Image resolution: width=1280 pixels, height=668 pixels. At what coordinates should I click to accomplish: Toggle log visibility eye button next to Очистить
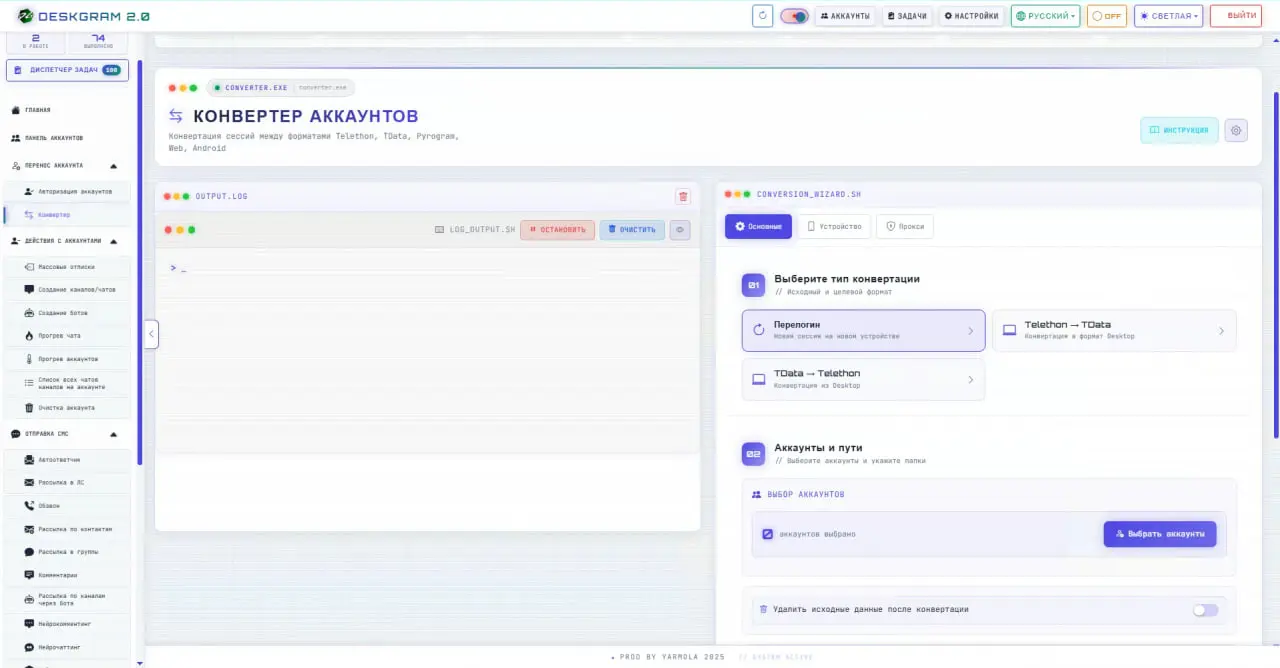click(680, 230)
